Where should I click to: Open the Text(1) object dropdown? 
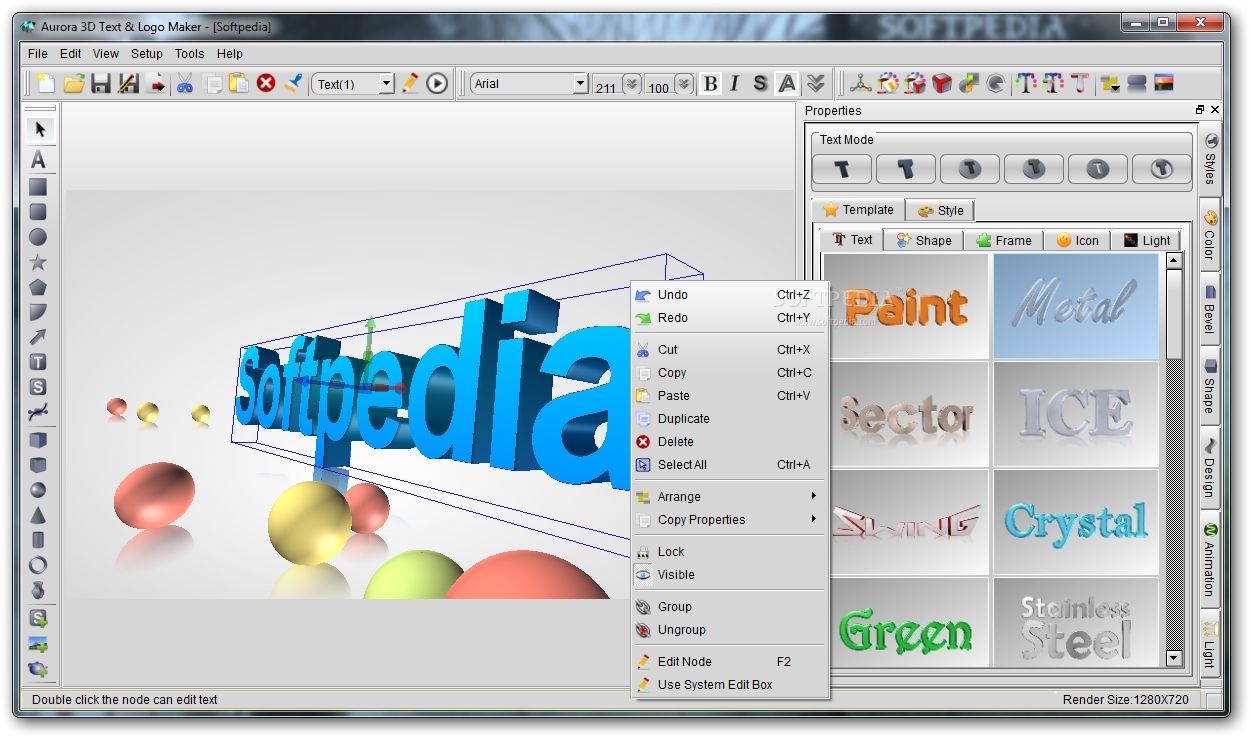pyautogui.click(x=387, y=84)
